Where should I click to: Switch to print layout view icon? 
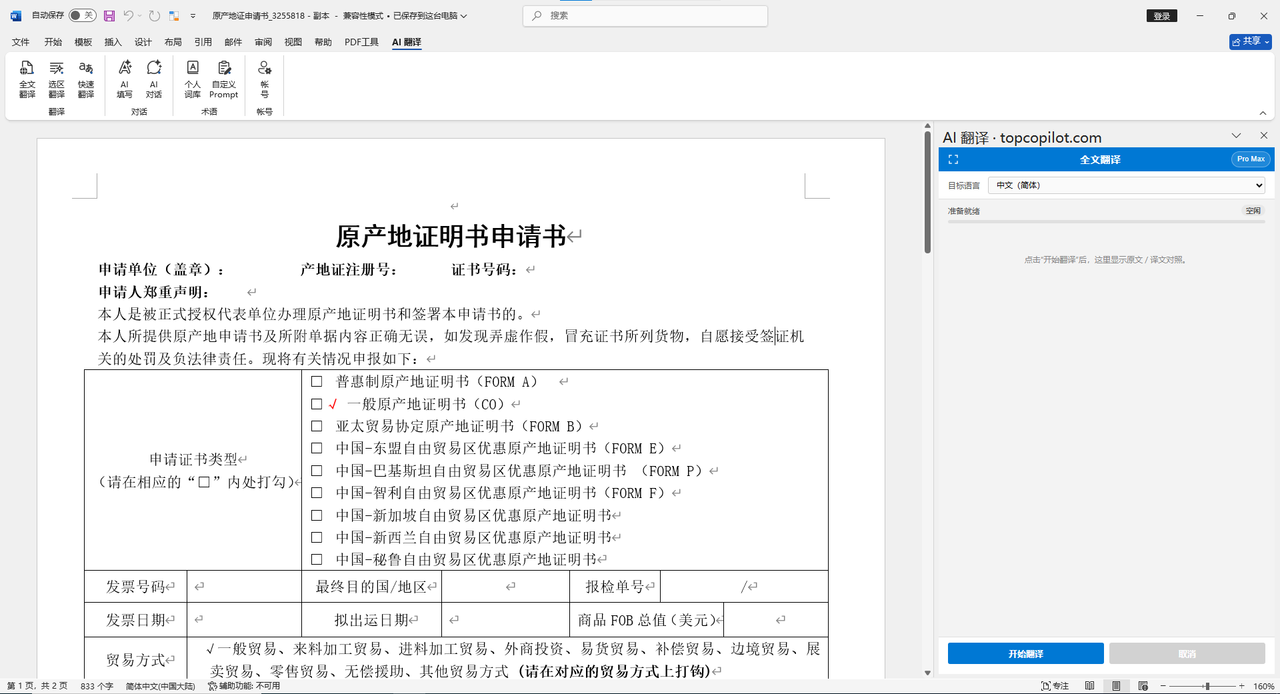point(1114,686)
